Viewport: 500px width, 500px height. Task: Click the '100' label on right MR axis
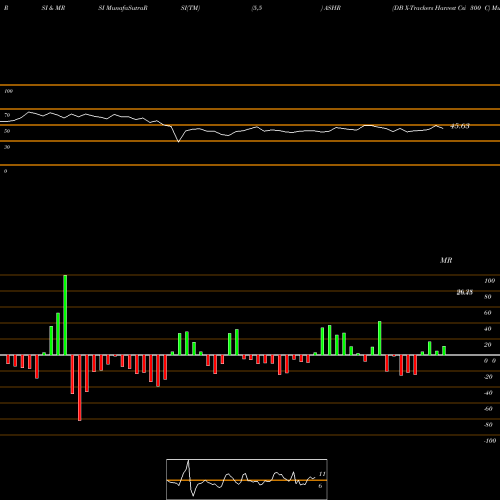489,281
